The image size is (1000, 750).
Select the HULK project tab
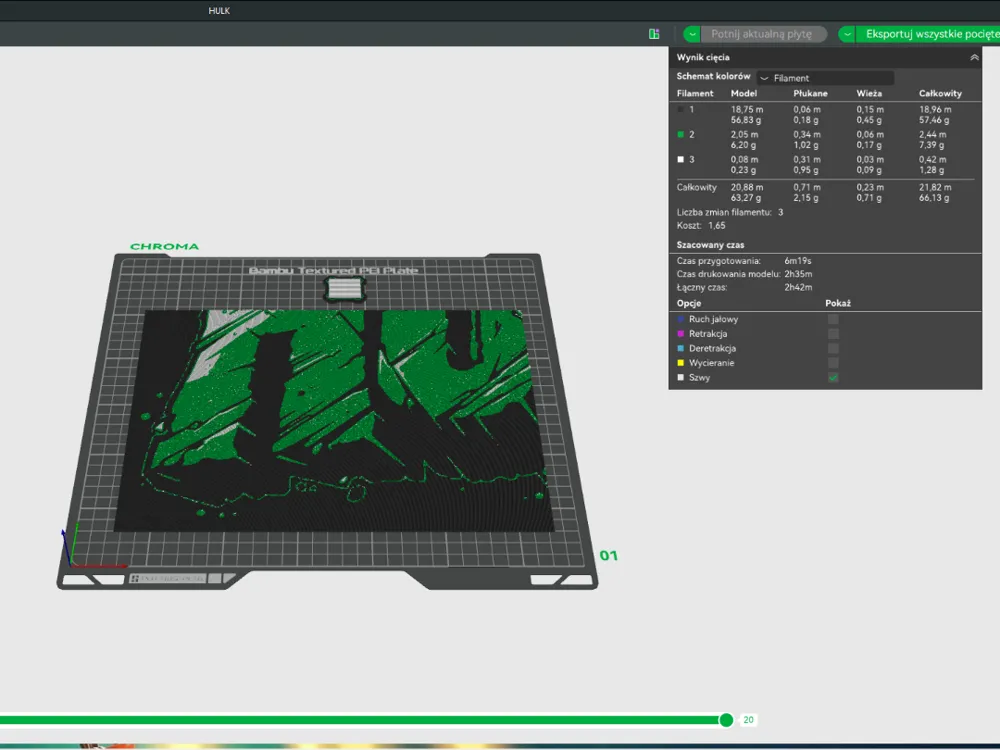click(219, 11)
